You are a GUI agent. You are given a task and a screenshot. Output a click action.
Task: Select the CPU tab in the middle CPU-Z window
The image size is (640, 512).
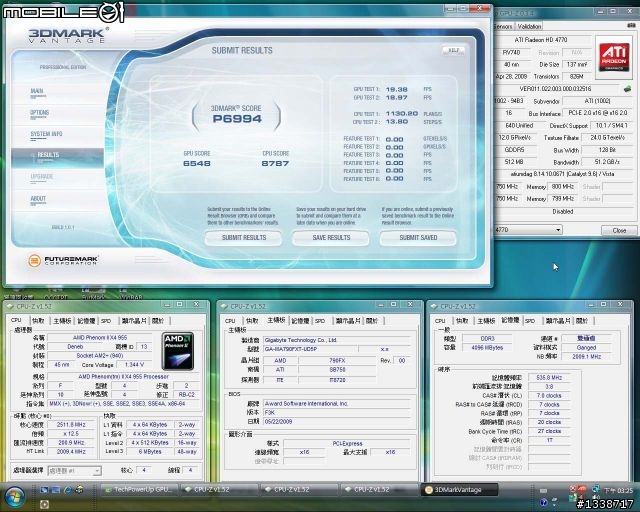point(230,321)
